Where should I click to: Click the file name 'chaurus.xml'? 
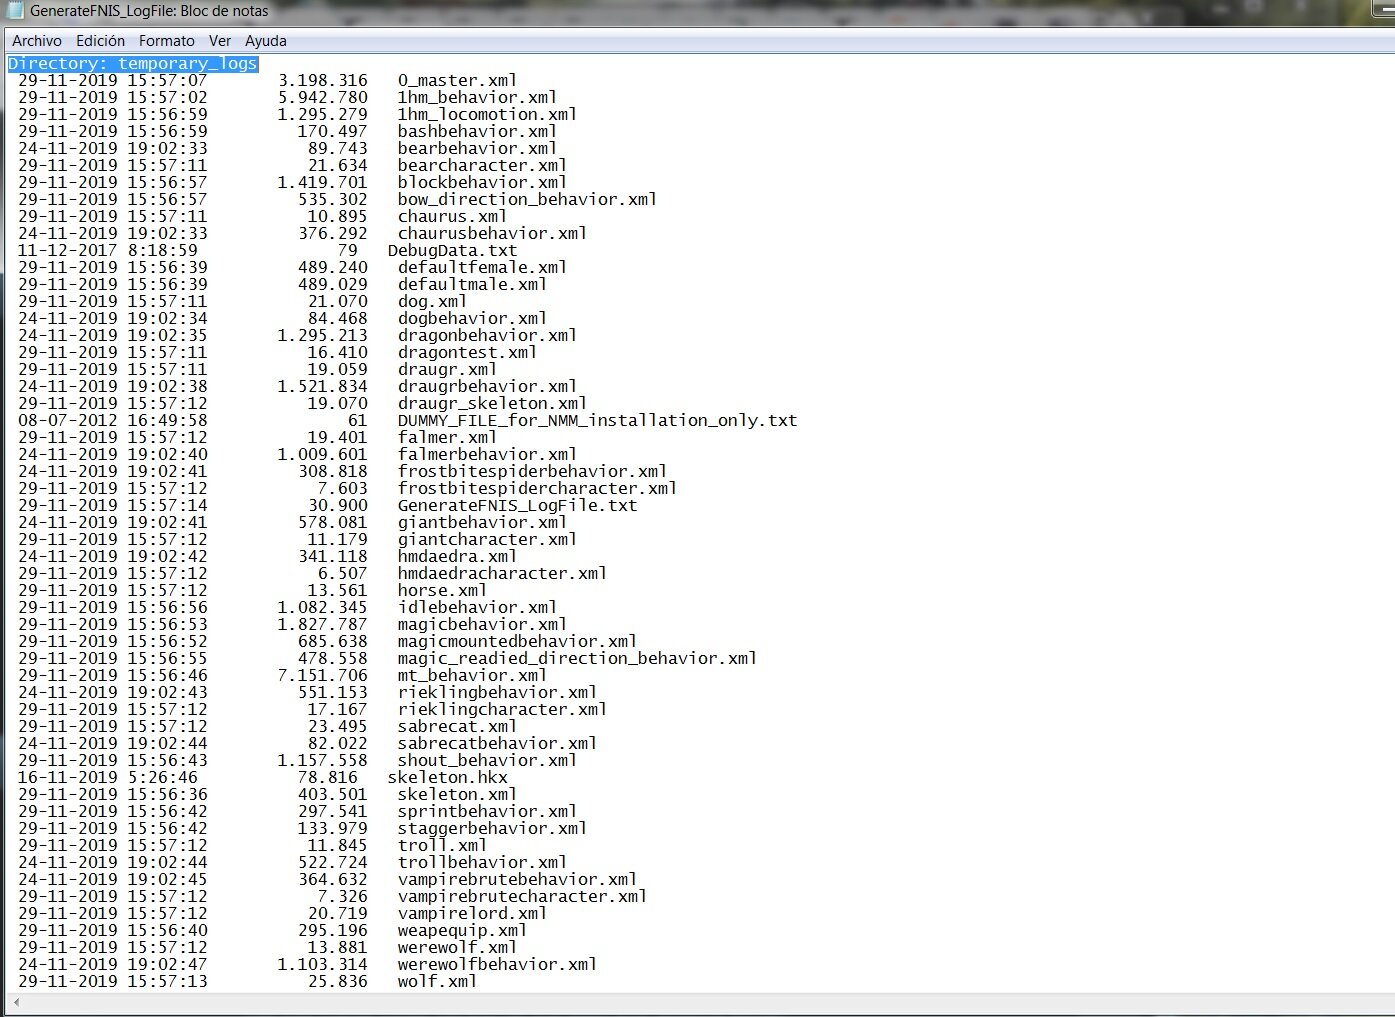click(x=452, y=216)
